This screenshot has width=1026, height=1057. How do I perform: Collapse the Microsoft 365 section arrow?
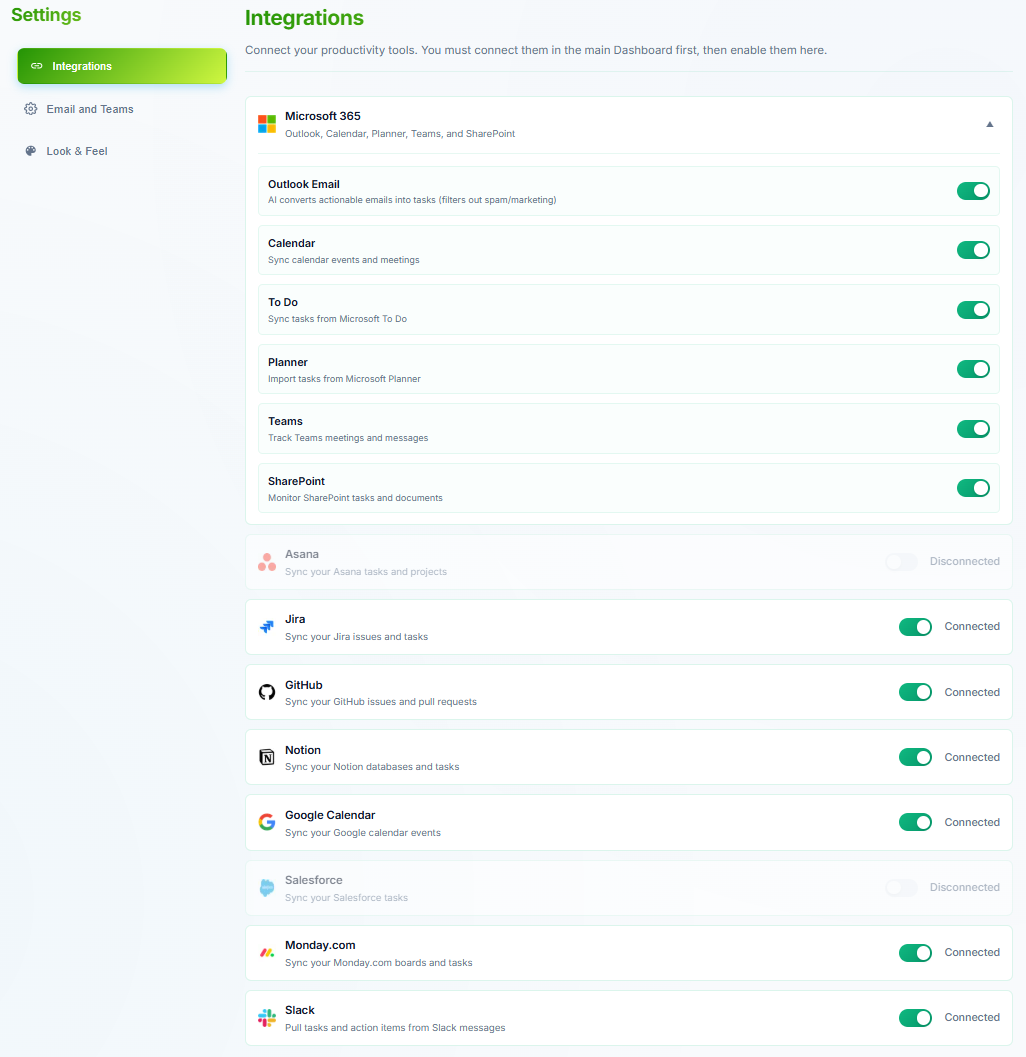pyautogui.click(x=990, y=124)
